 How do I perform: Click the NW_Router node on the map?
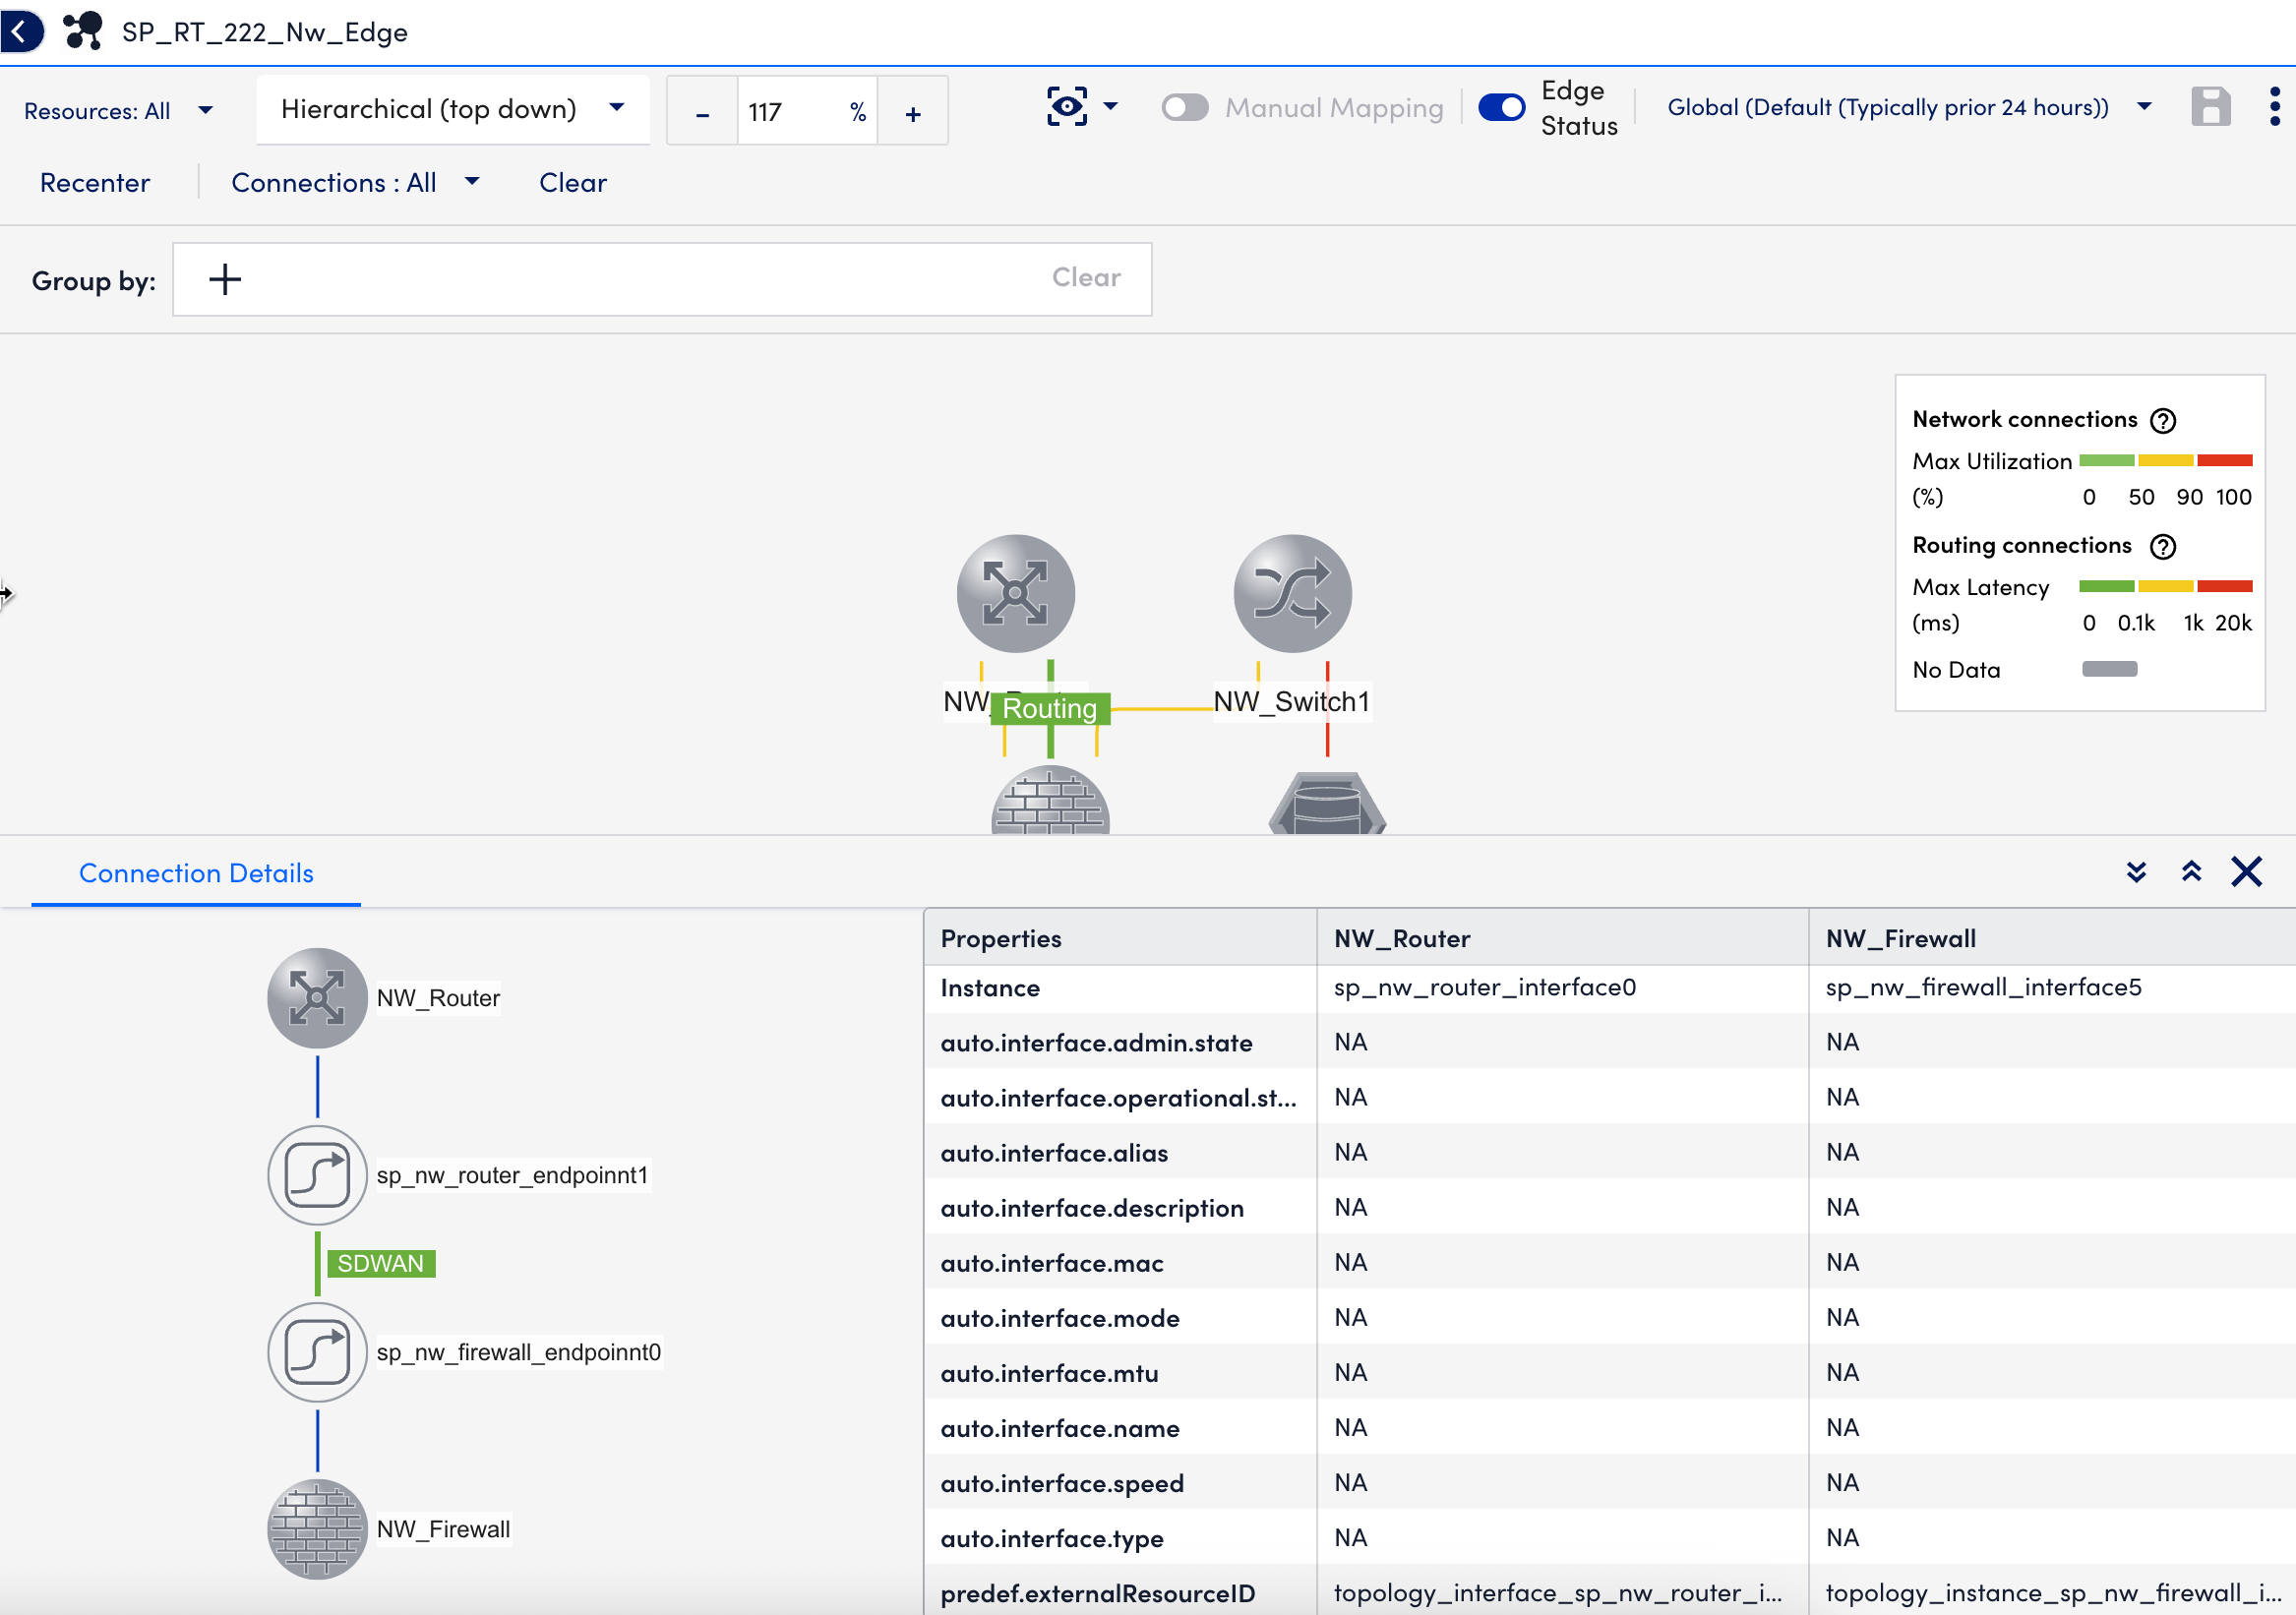click(1015, 594)
